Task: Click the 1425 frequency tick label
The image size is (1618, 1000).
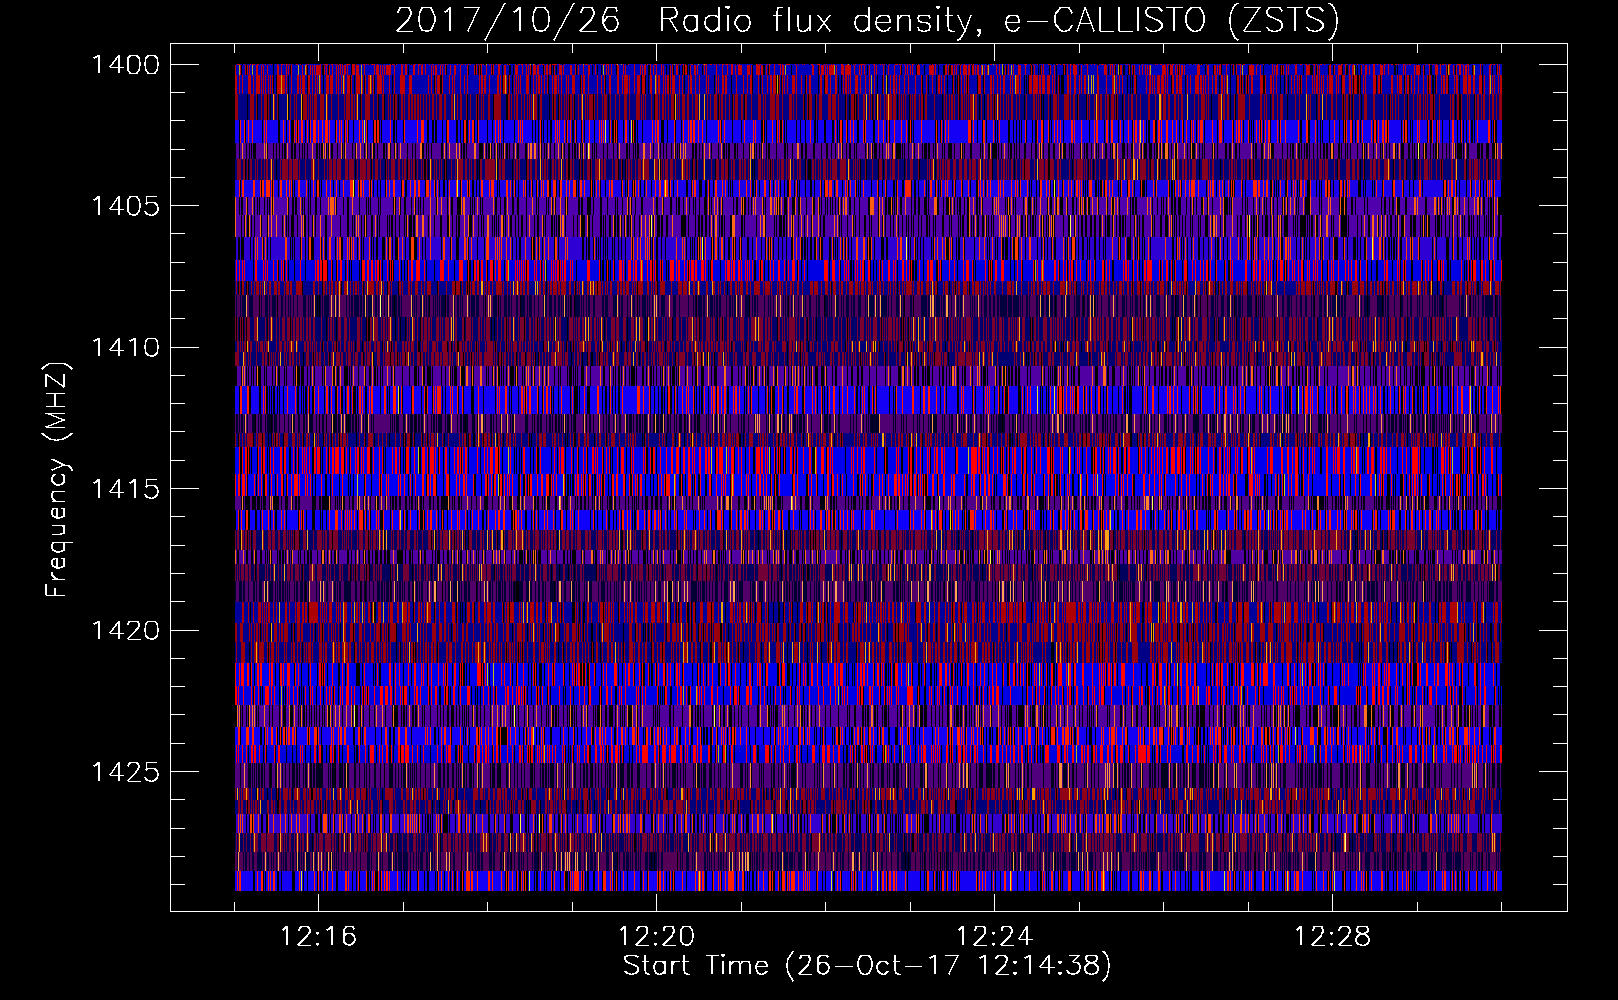Action: (x=125, y=772)
